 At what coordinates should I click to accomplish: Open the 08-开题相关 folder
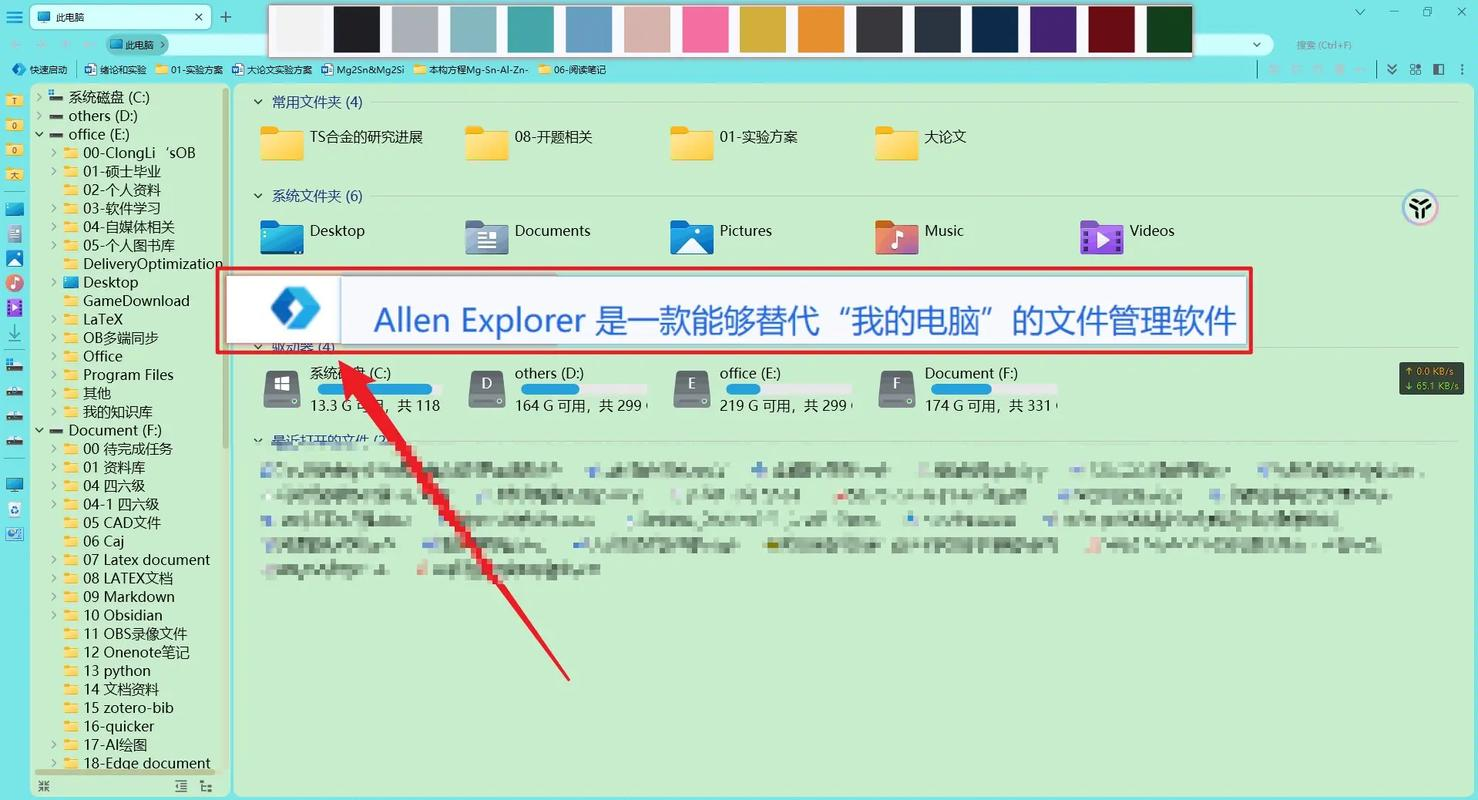[x=529, y=143]
